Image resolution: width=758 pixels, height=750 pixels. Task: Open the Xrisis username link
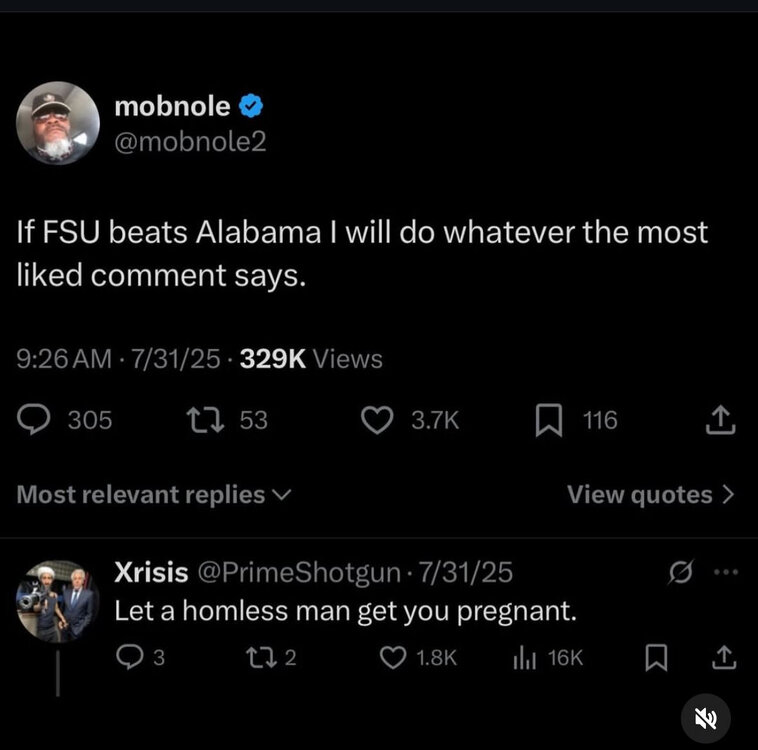[151, 572]
